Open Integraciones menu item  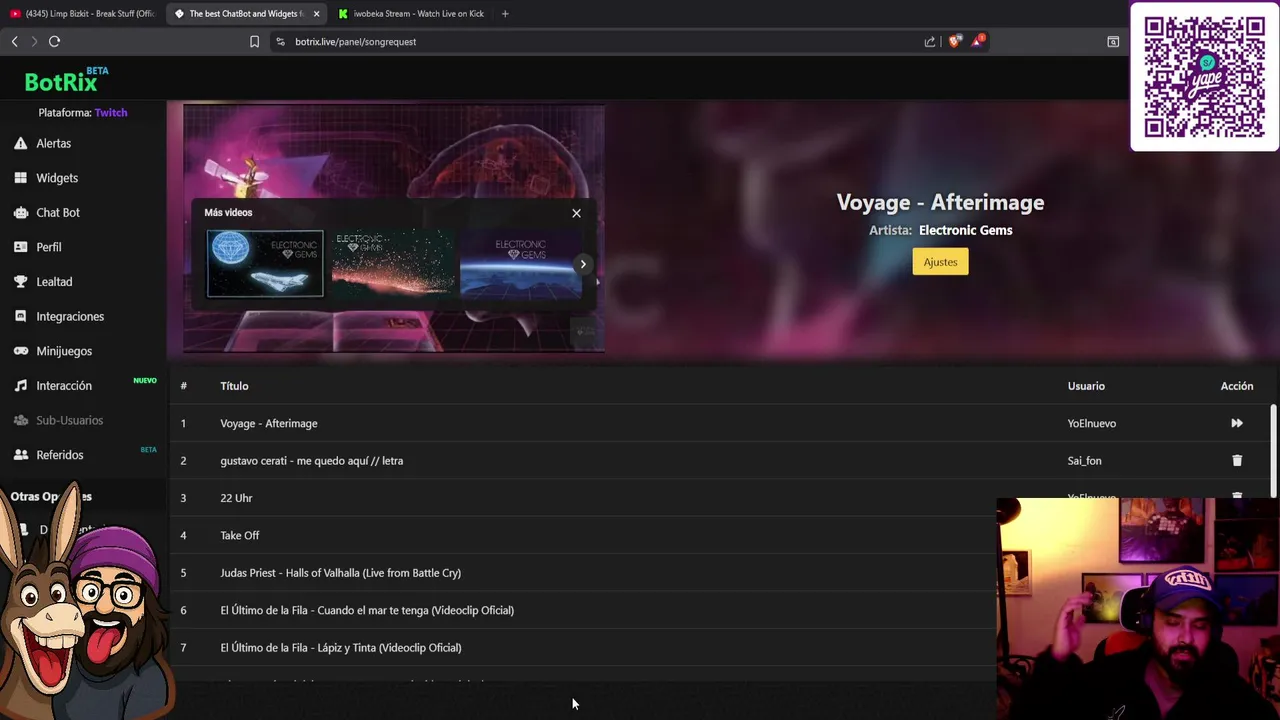[70, 316]
